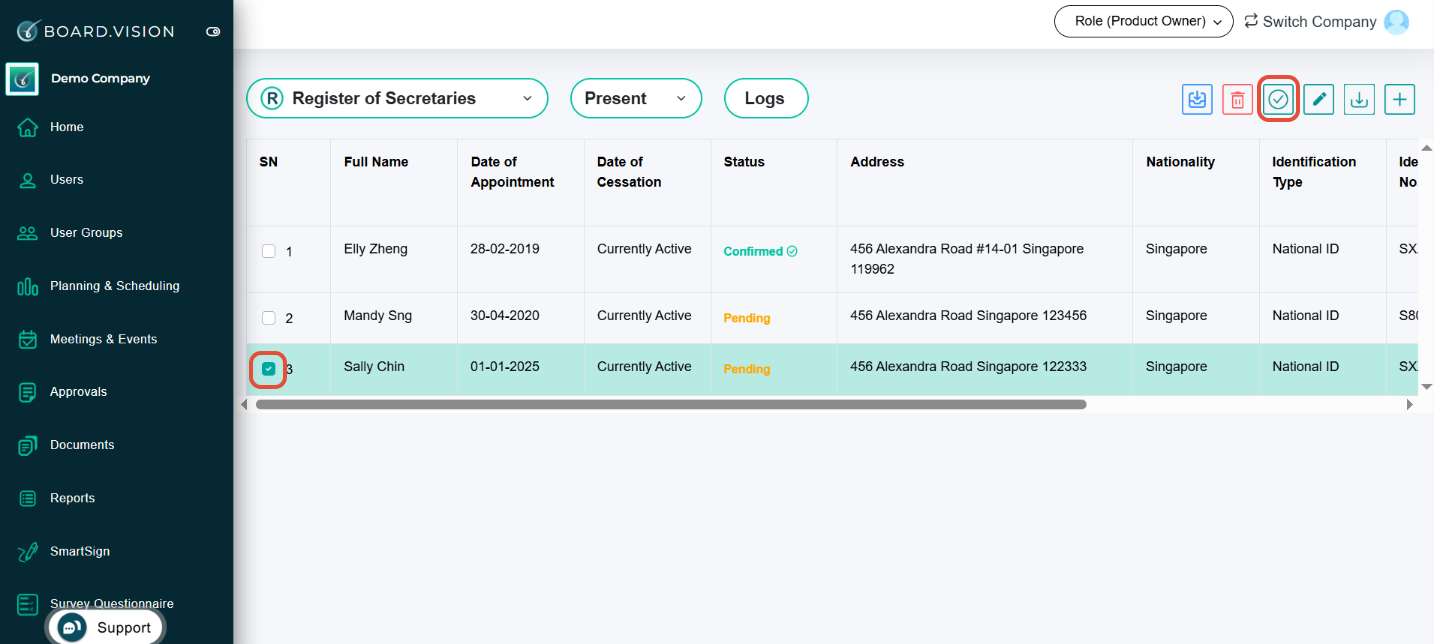The image size is (1434, 644).
Task: Click the download arrow icon
Action: 1359,99
